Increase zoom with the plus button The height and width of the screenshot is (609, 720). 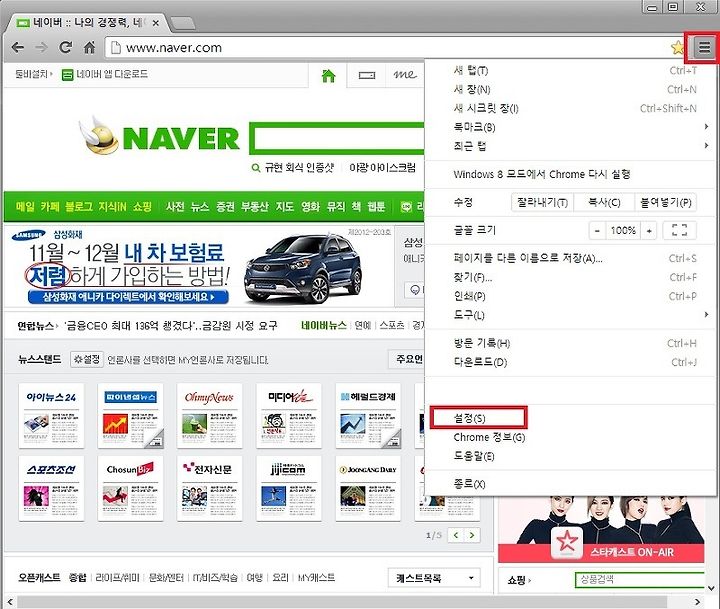click(649, 231)
